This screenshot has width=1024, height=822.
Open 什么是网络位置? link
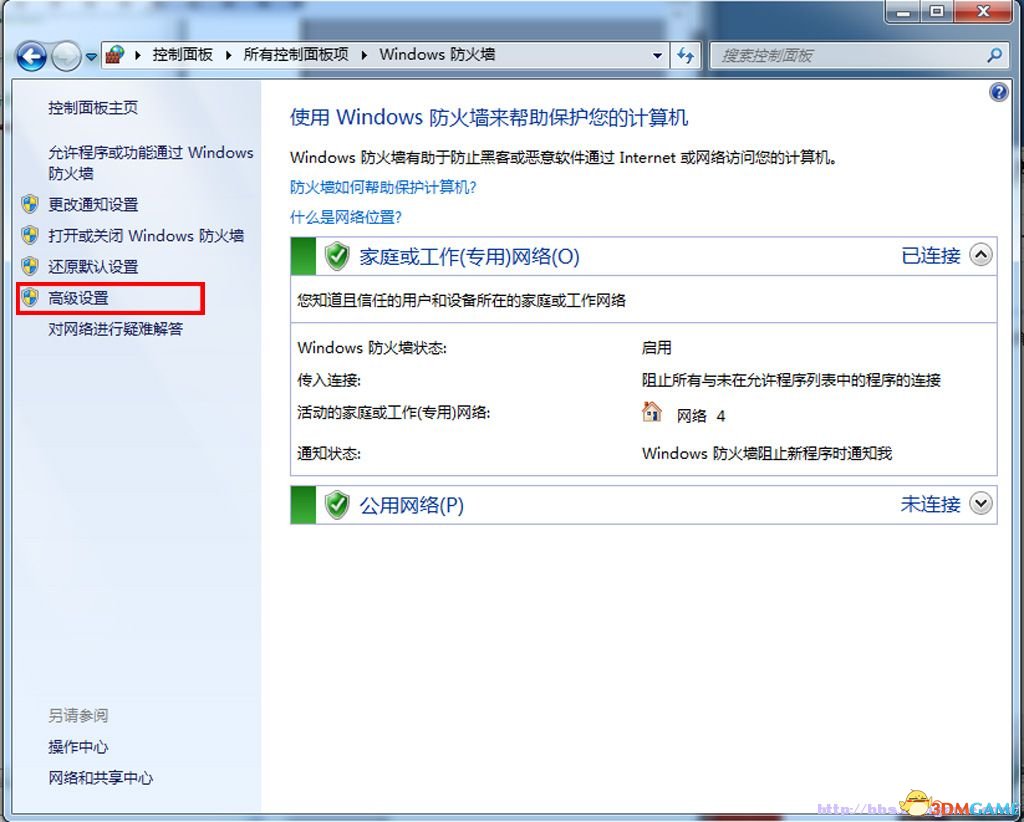point(346,217)
